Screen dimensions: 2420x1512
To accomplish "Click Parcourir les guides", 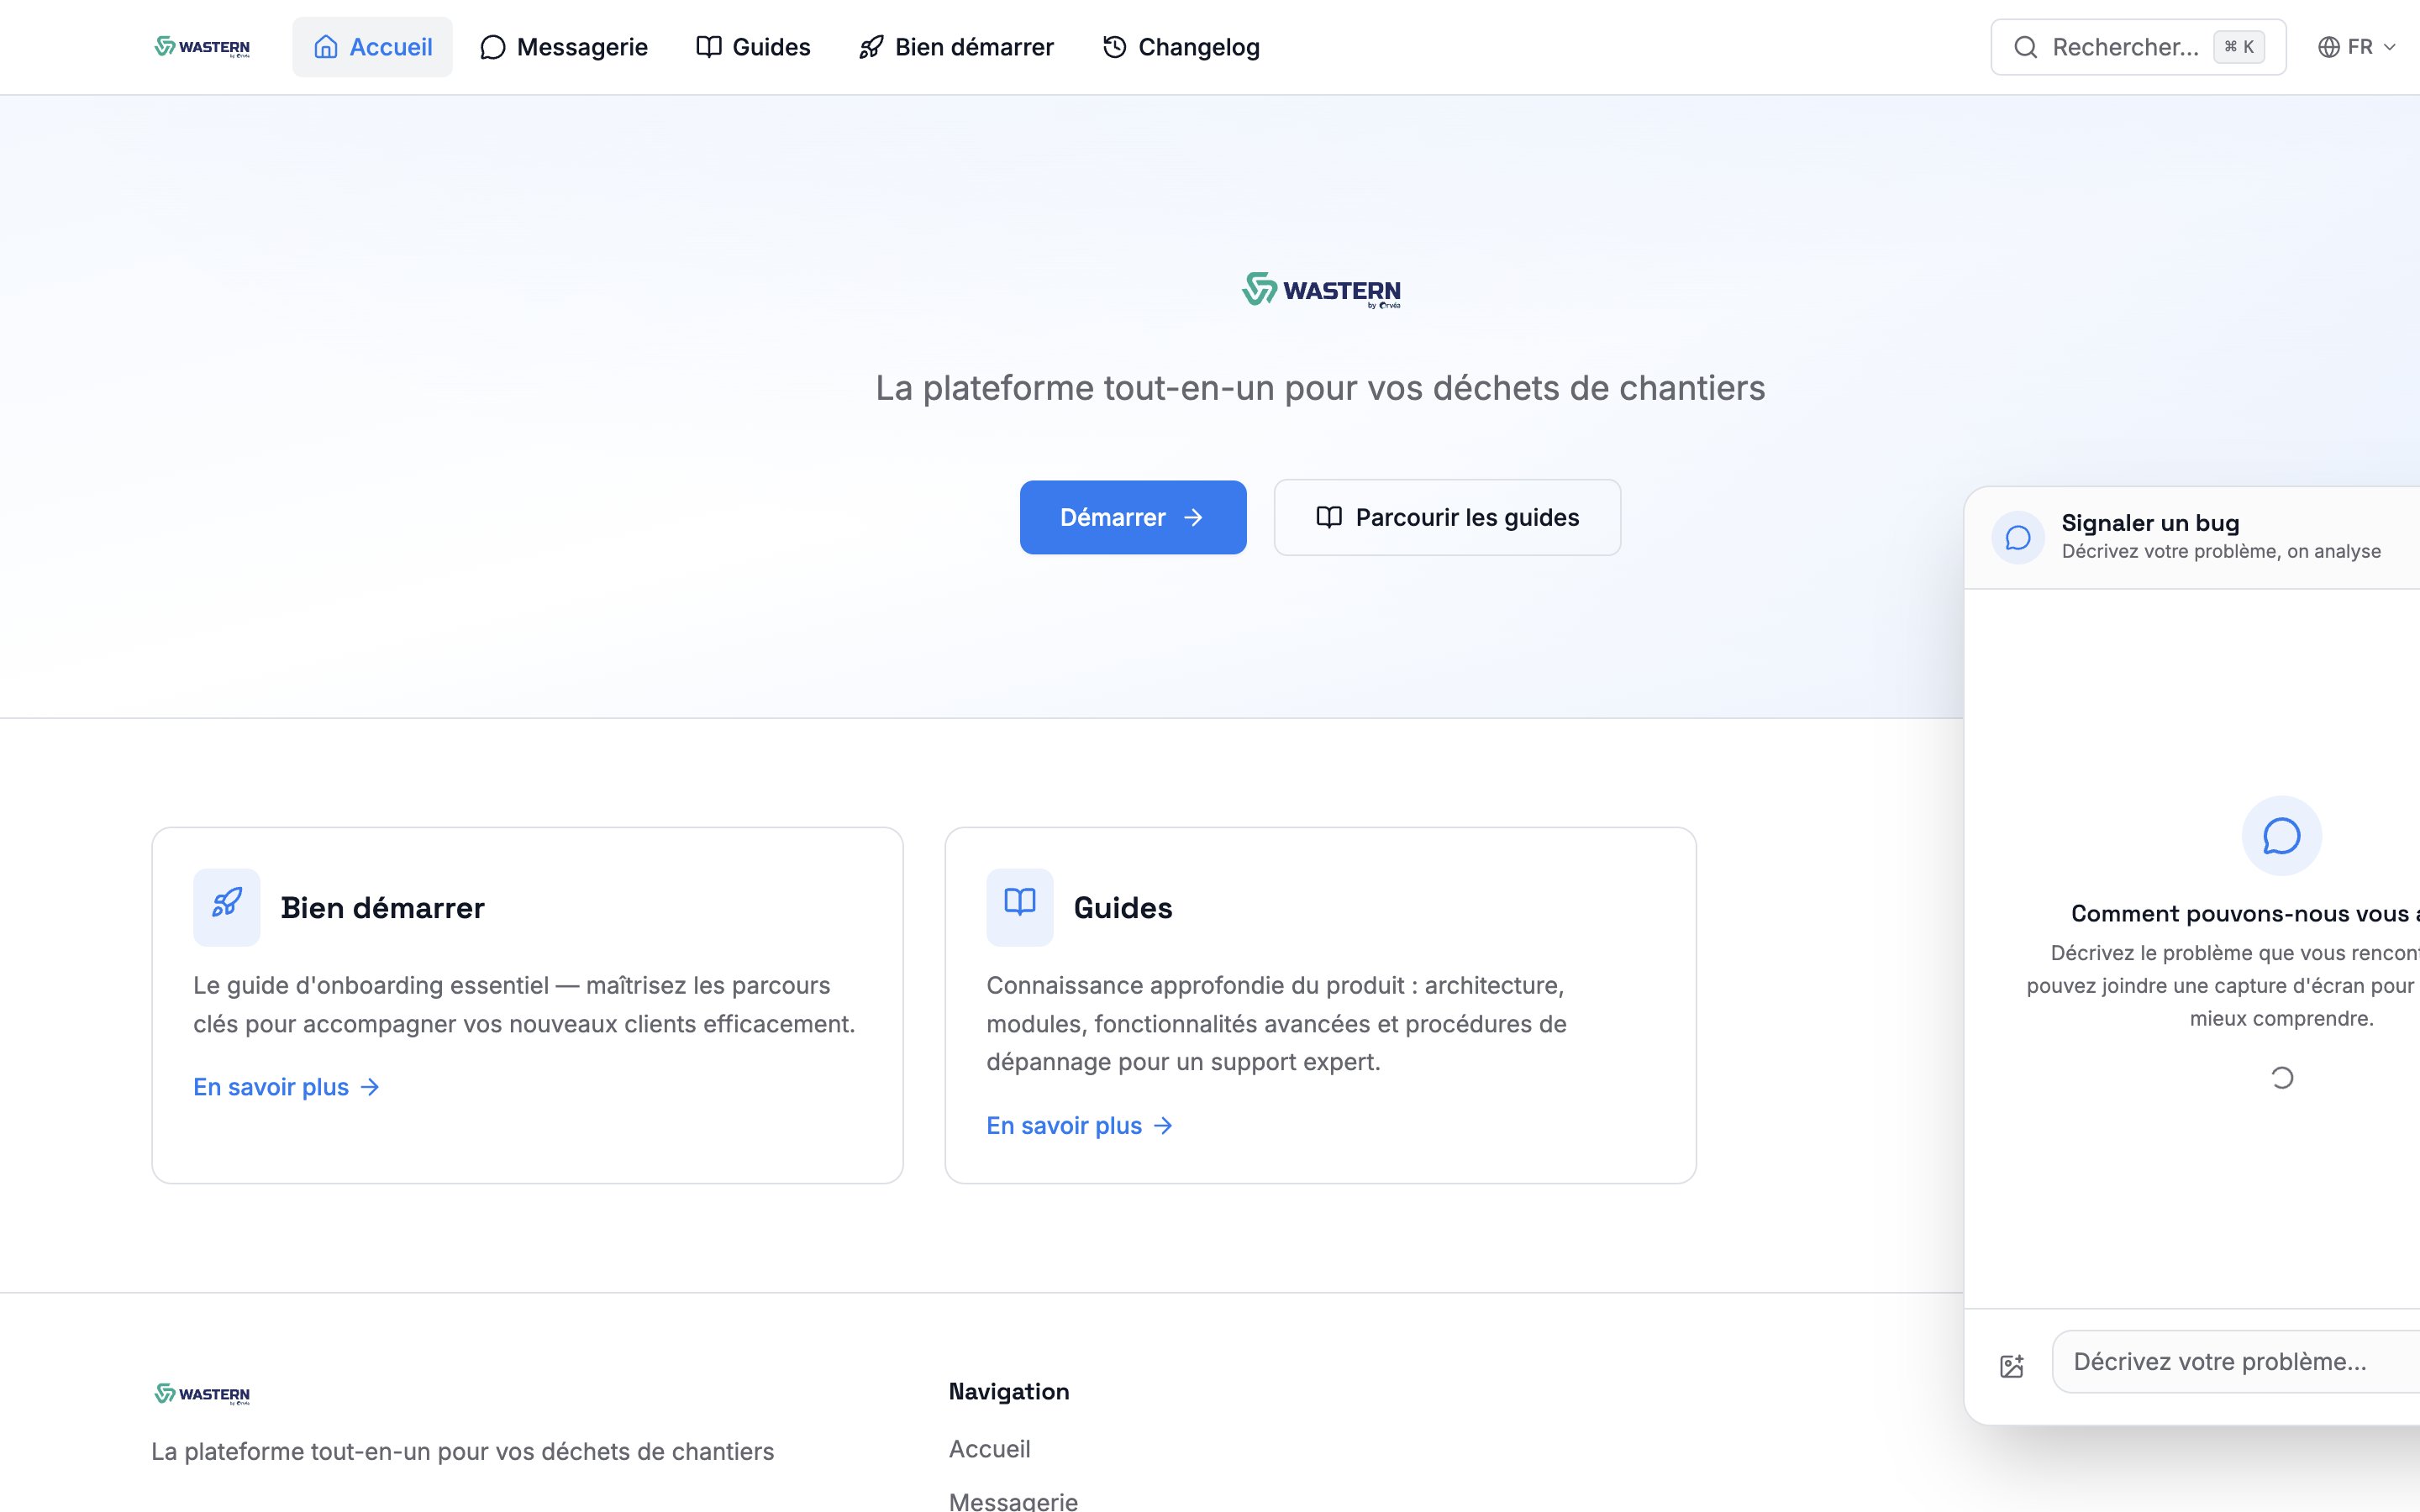I will coord(1446,517).
